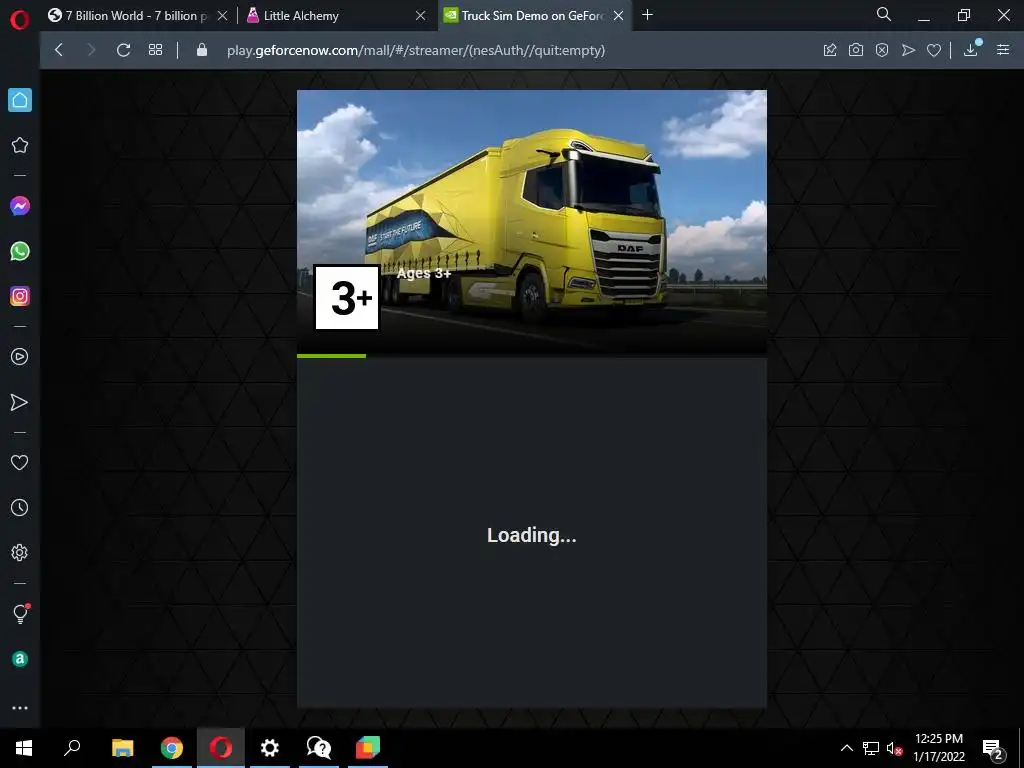Close the Truck Sim Demo tab

coord(618,16)
